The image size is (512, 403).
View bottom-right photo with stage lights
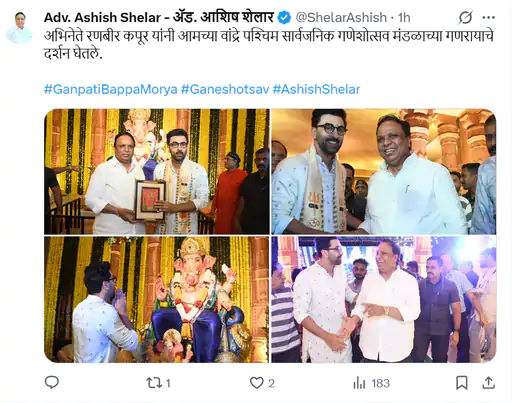[x=384, y=299]
